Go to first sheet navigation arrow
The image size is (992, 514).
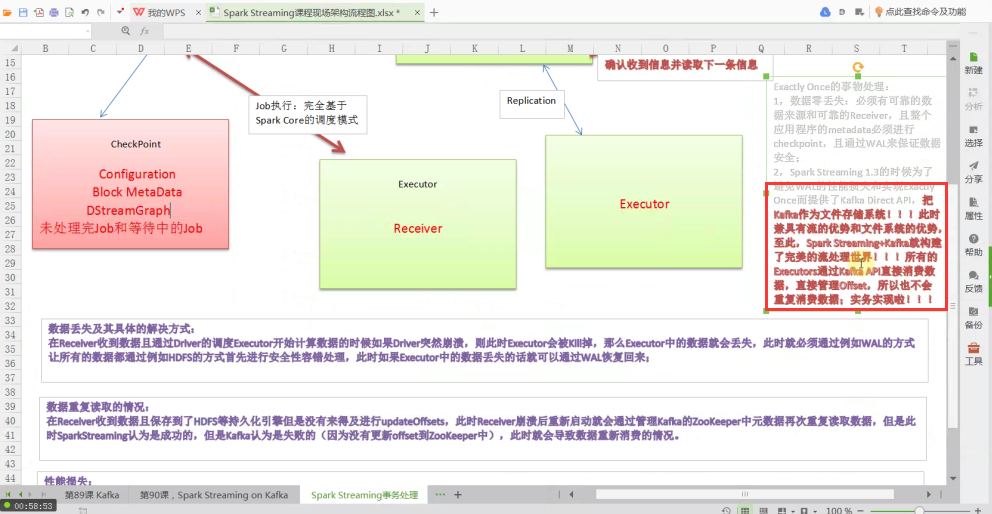[8, 494]
